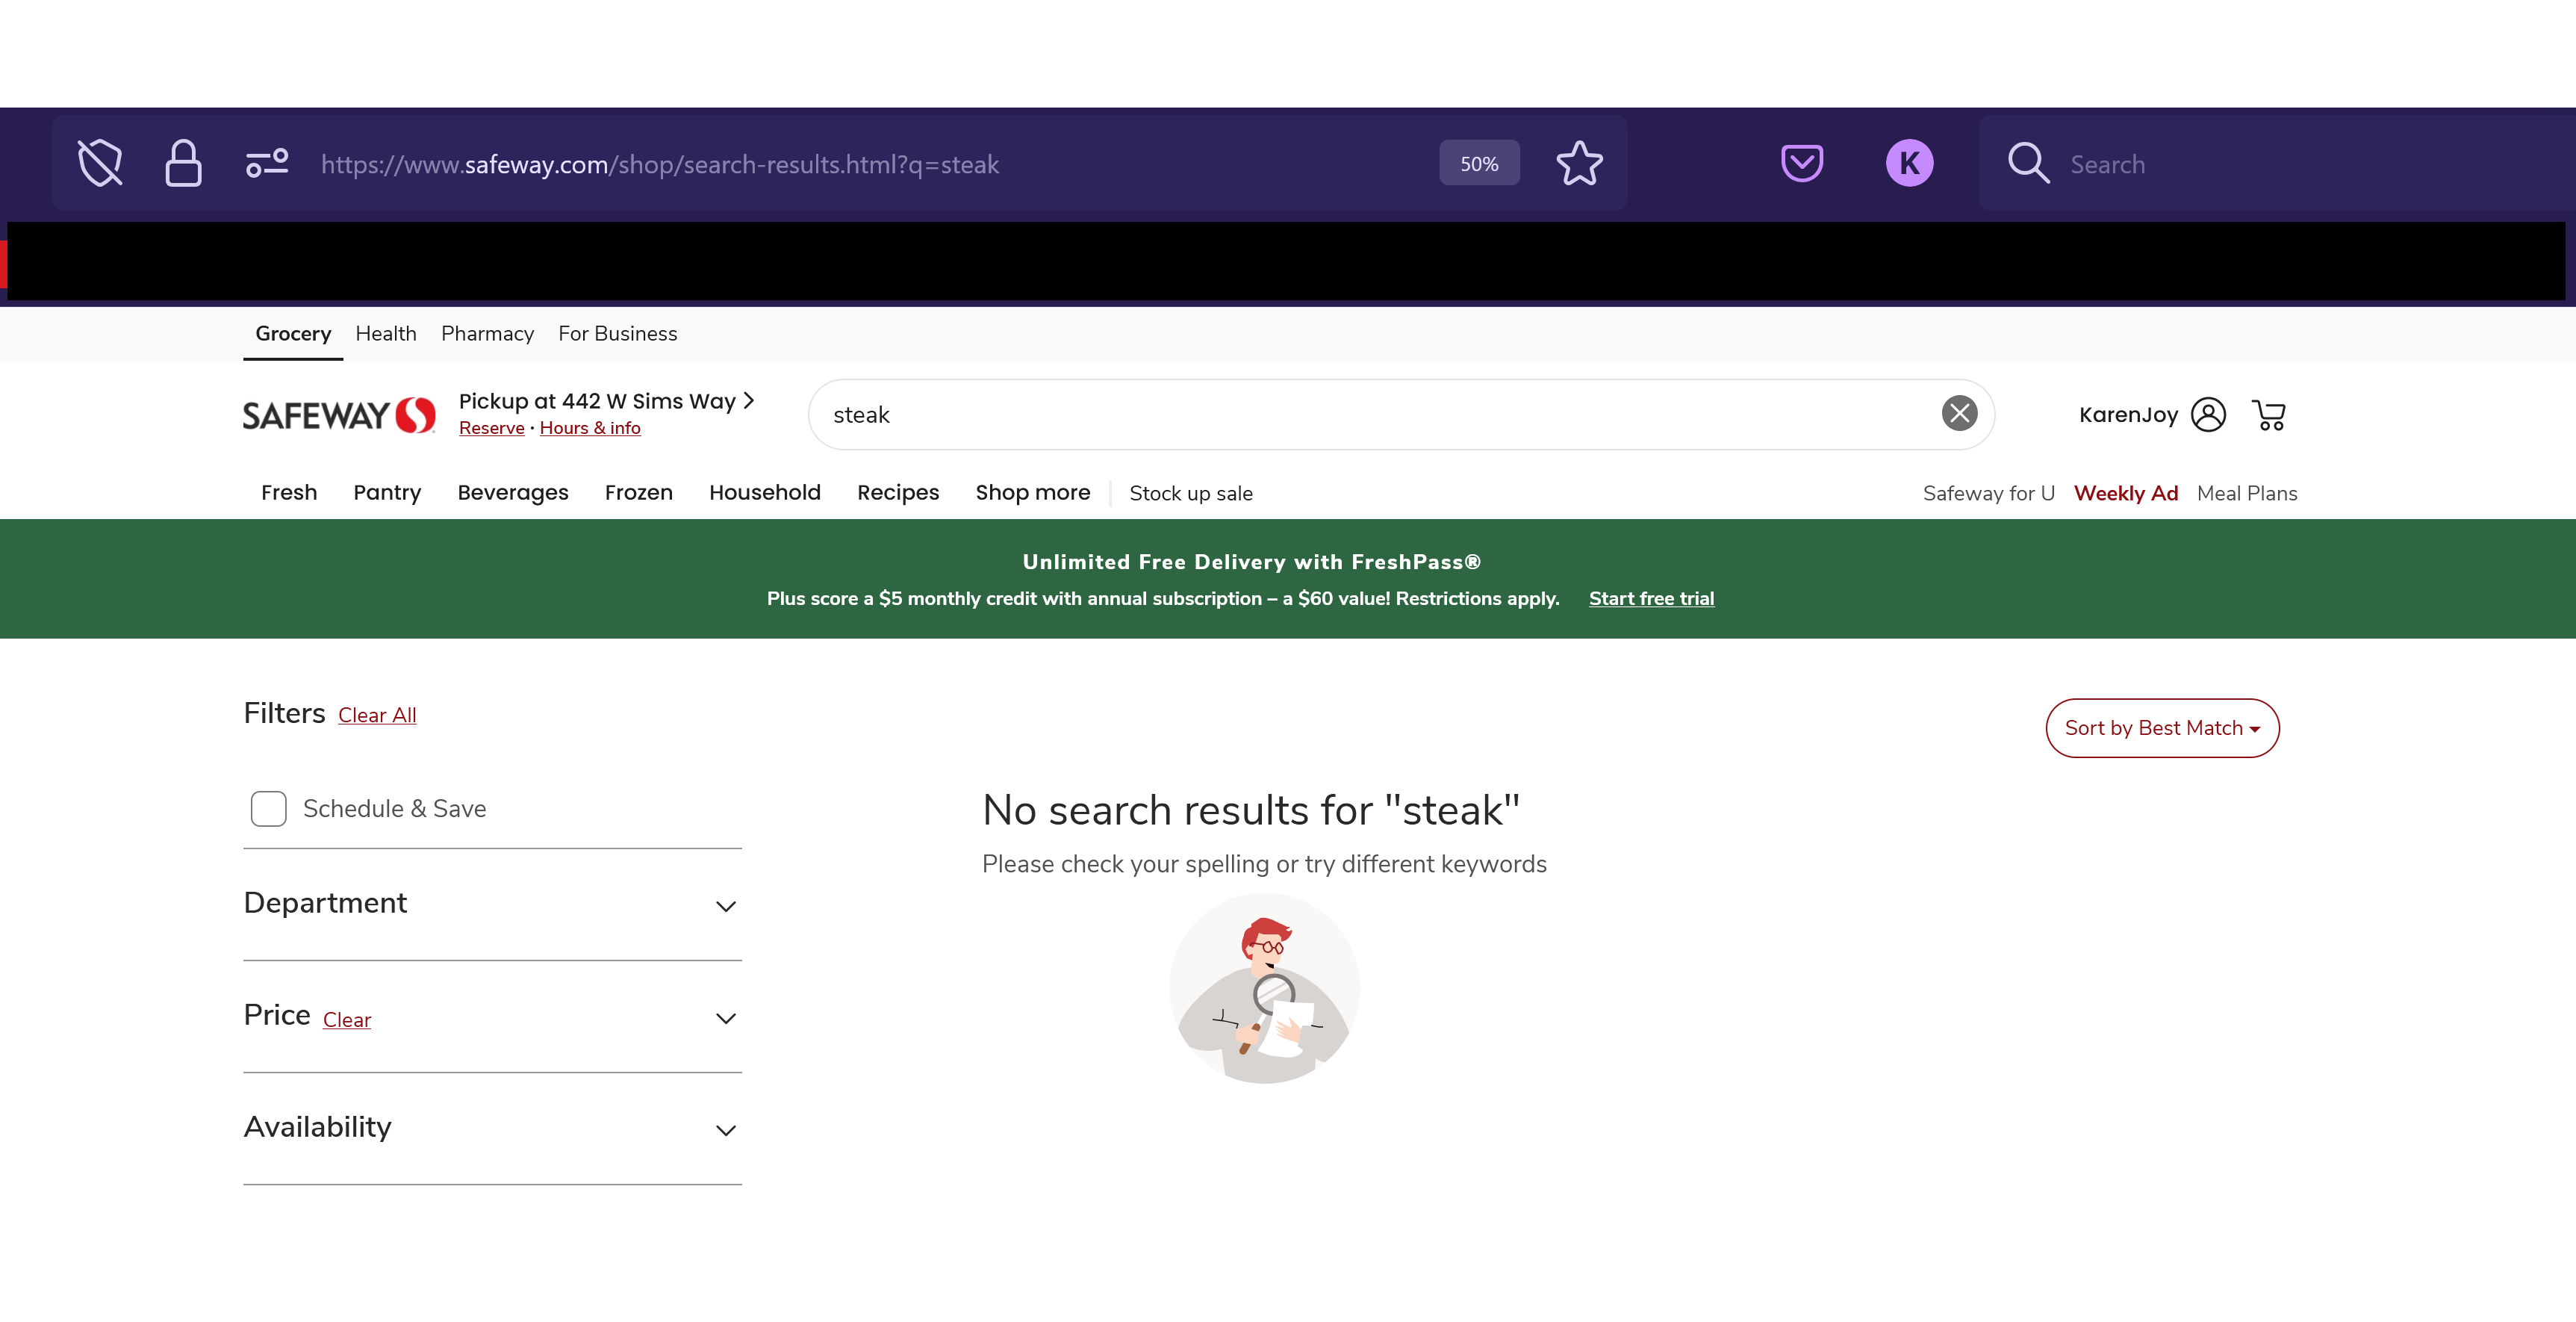This screenshot has width=2576, height=1322.
Task: Click the browser search magnifier icon
Action: (2028, 163)
